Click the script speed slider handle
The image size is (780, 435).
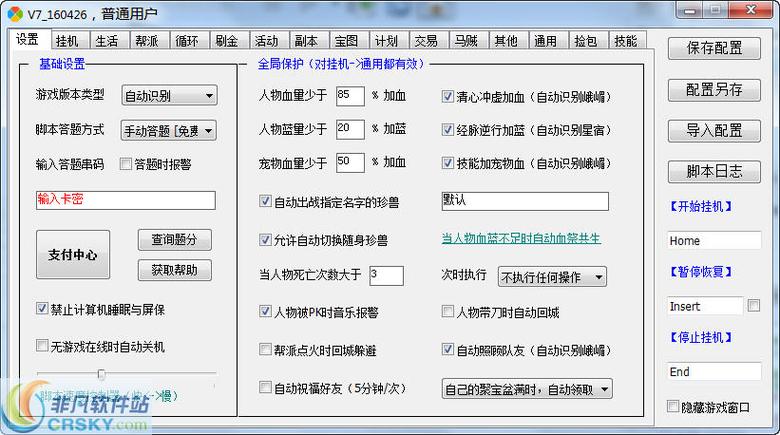[101, 374]
